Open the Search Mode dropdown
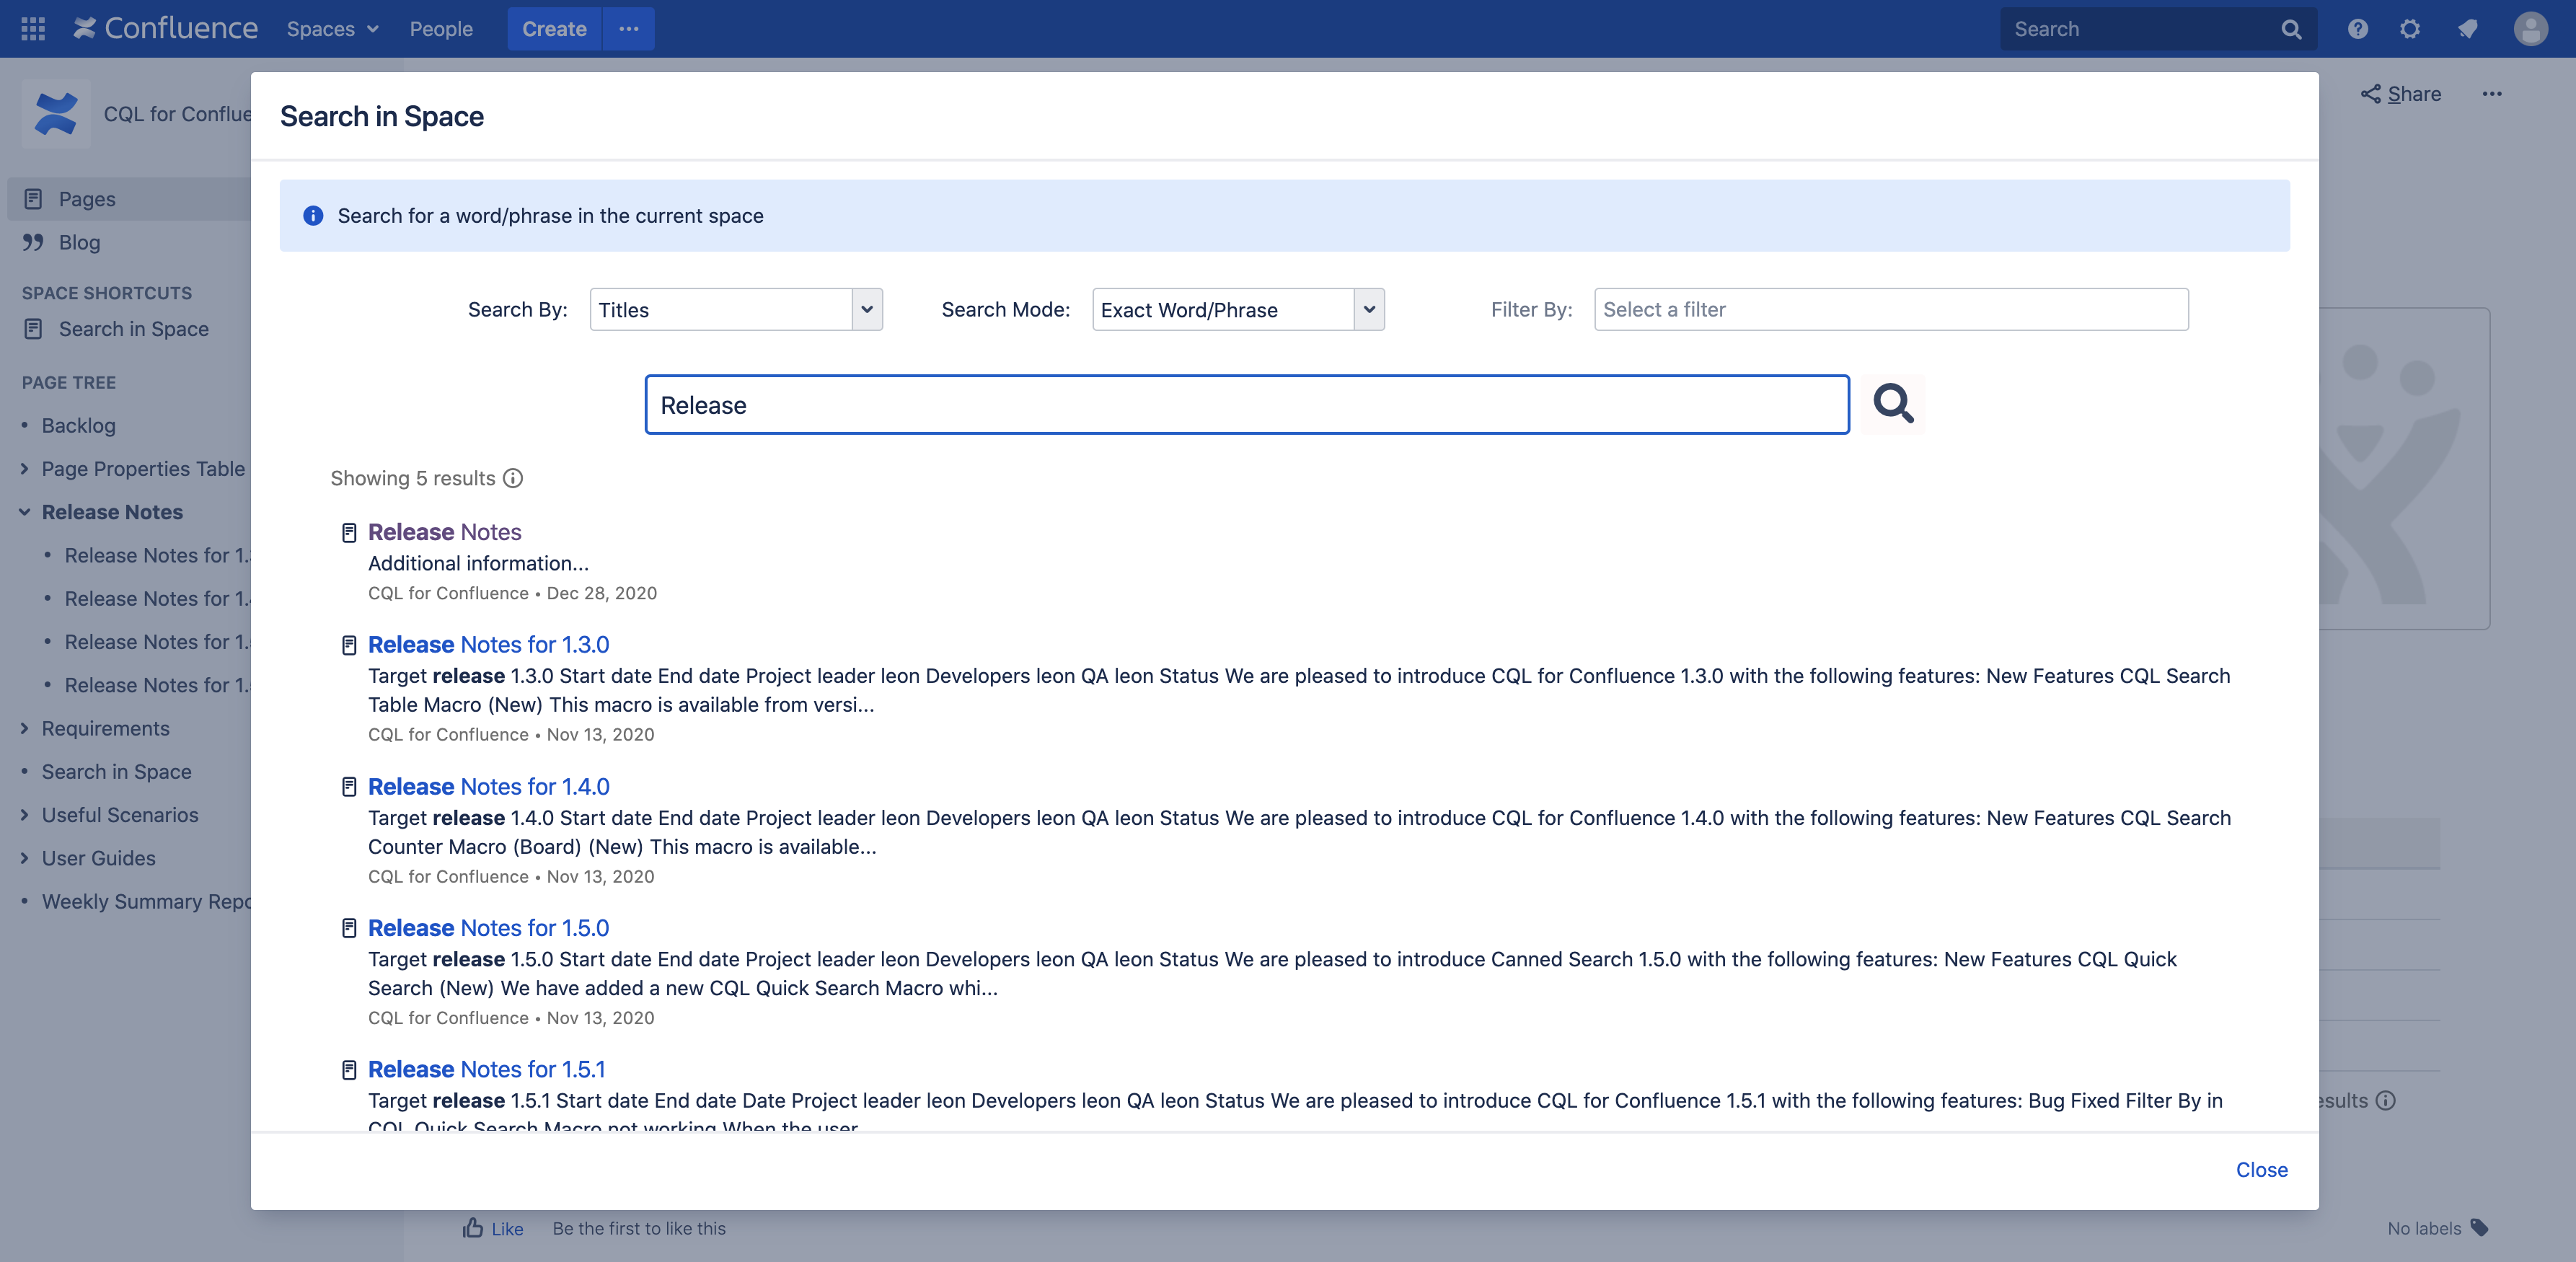The image size is (2576, 1262). (1238, 310)
